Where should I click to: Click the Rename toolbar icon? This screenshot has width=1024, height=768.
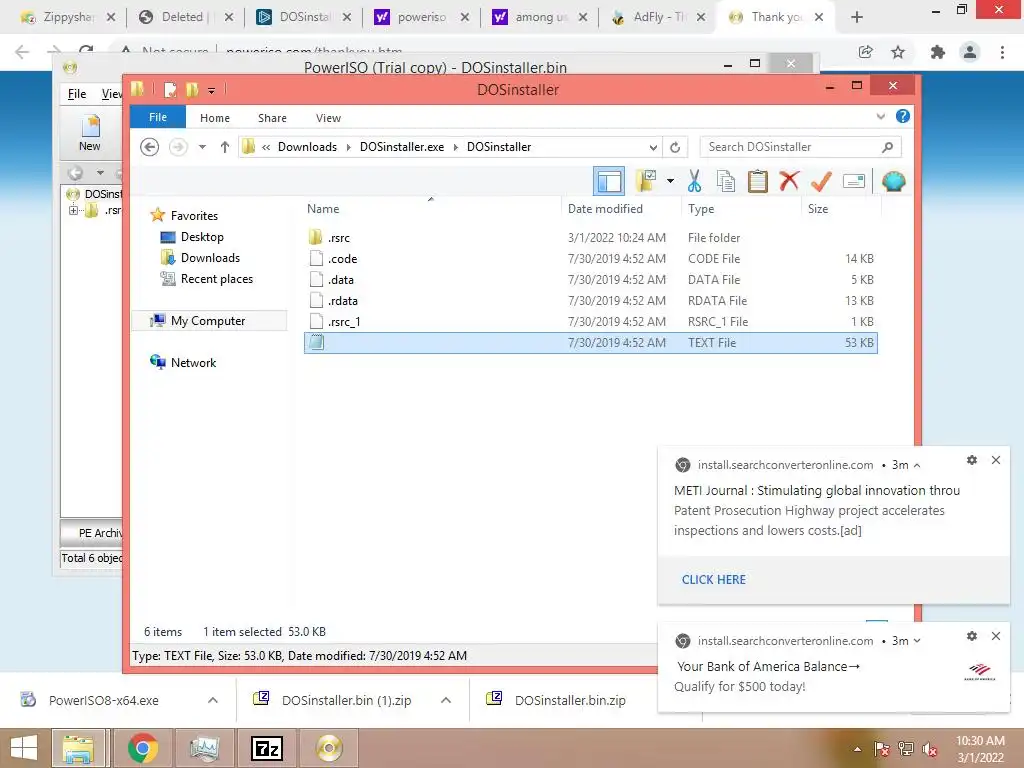click(854, 181)
